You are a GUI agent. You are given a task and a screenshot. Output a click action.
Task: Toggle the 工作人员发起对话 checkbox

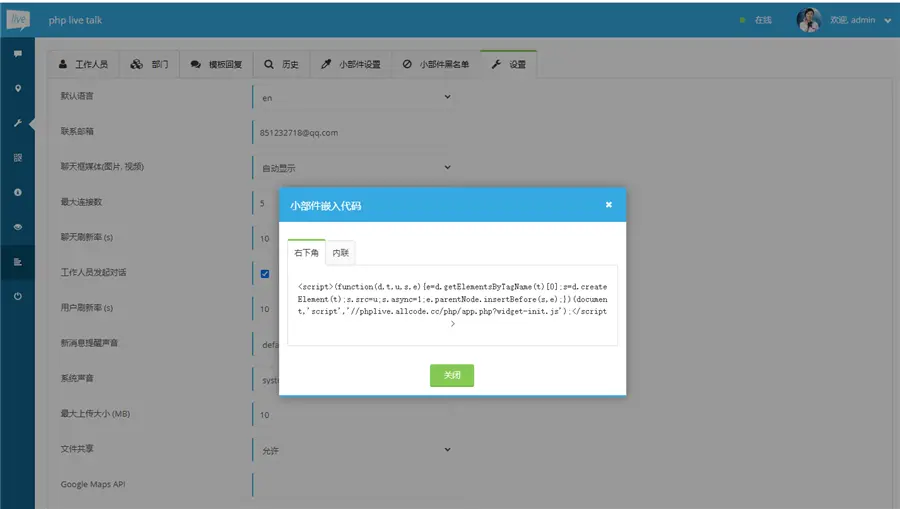265,274
